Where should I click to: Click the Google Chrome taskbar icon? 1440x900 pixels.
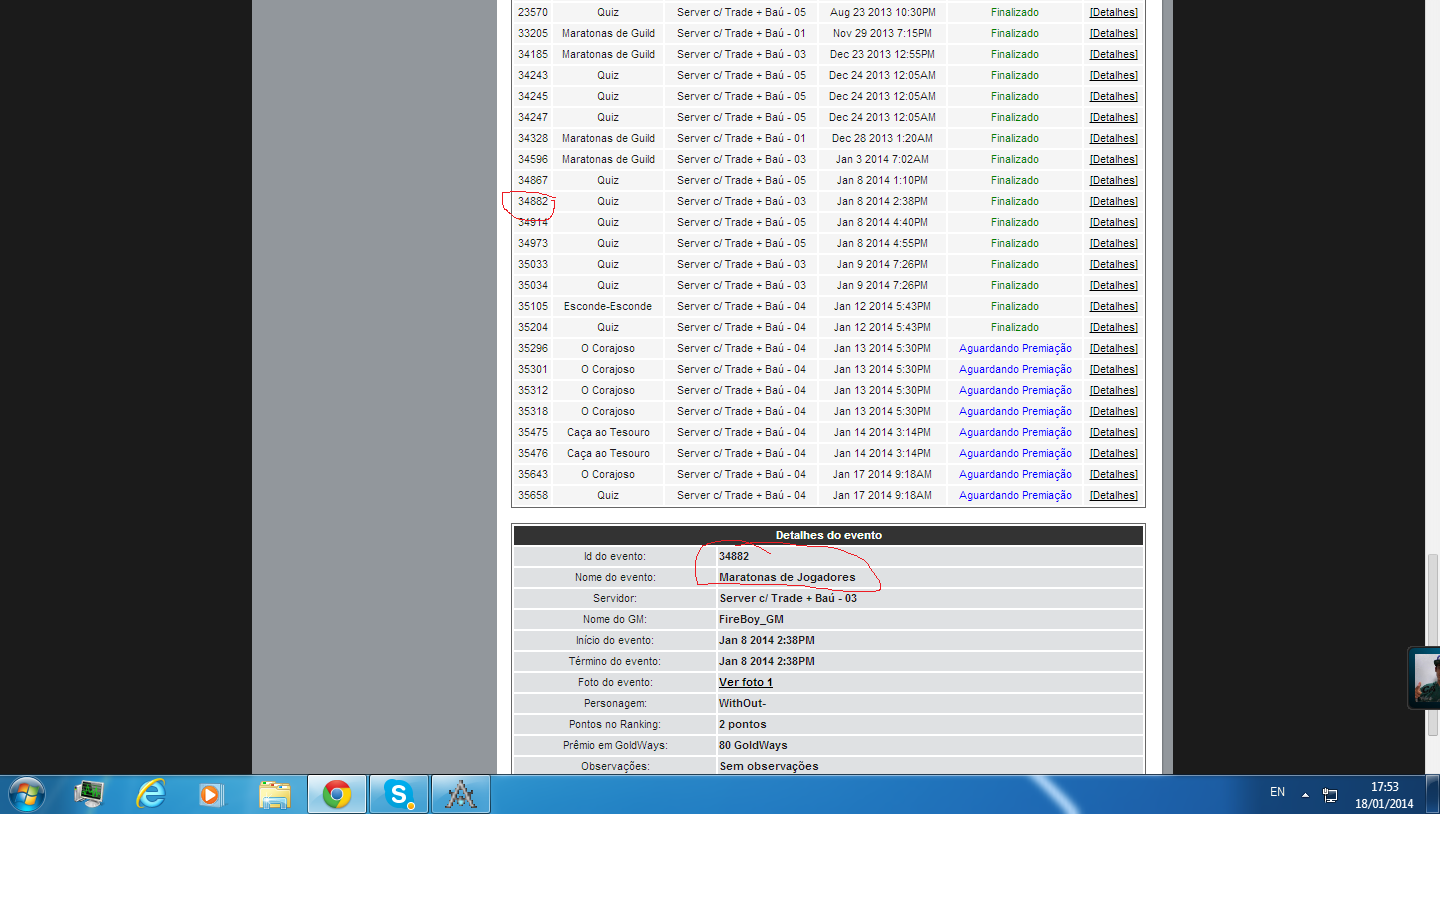point(337,794)
